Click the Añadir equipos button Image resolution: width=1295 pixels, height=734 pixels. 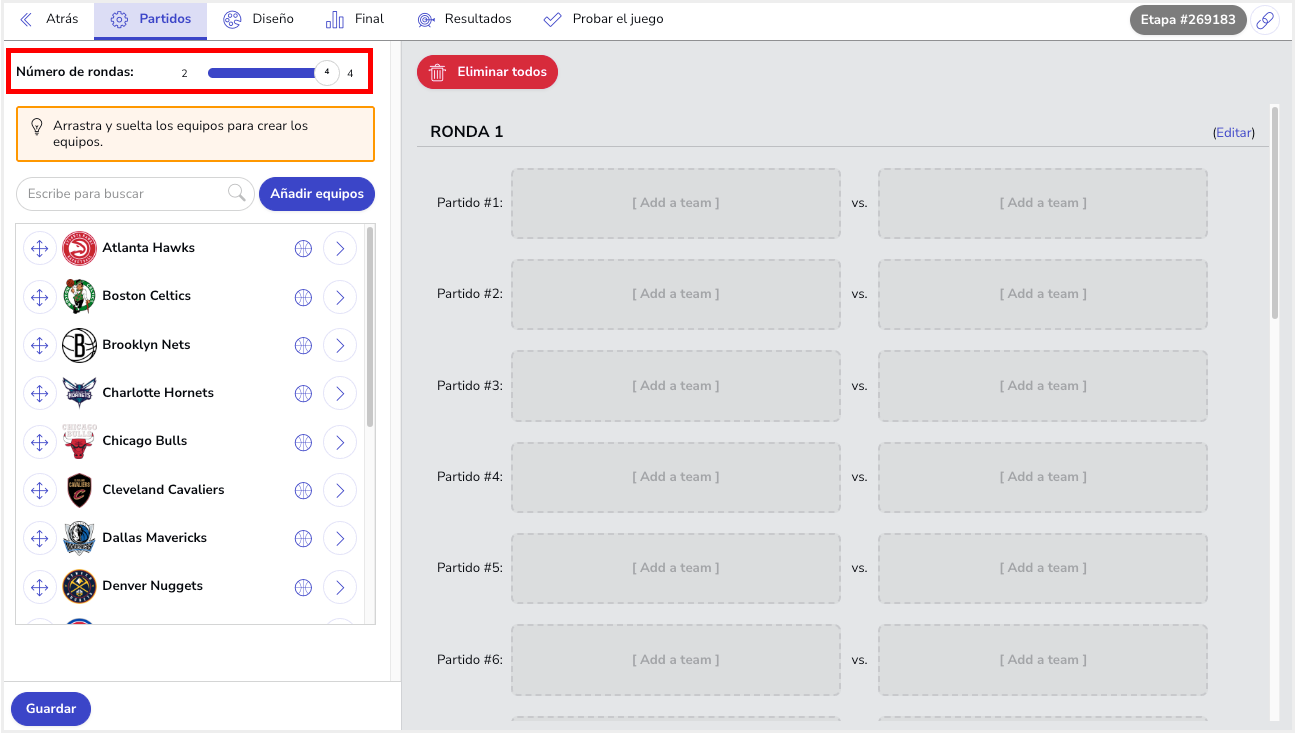click(317, 194)
